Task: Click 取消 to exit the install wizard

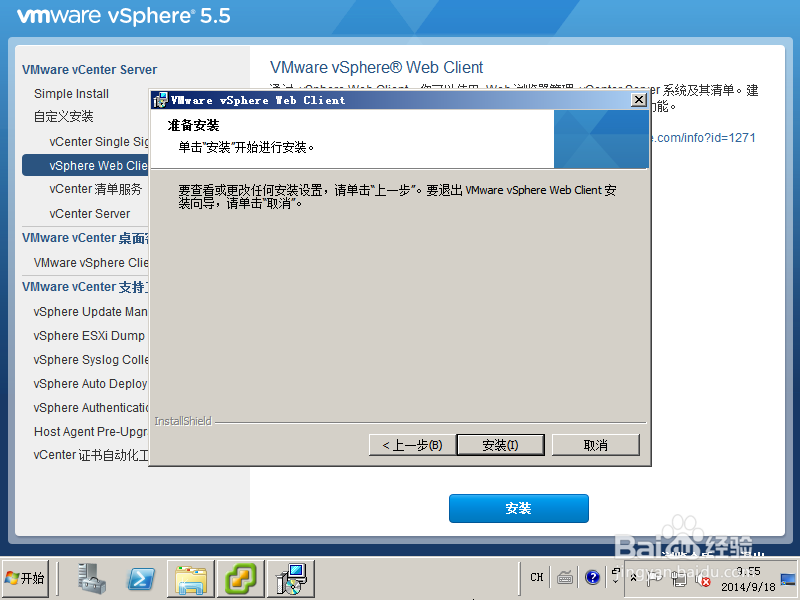Action: click(595, 444)
